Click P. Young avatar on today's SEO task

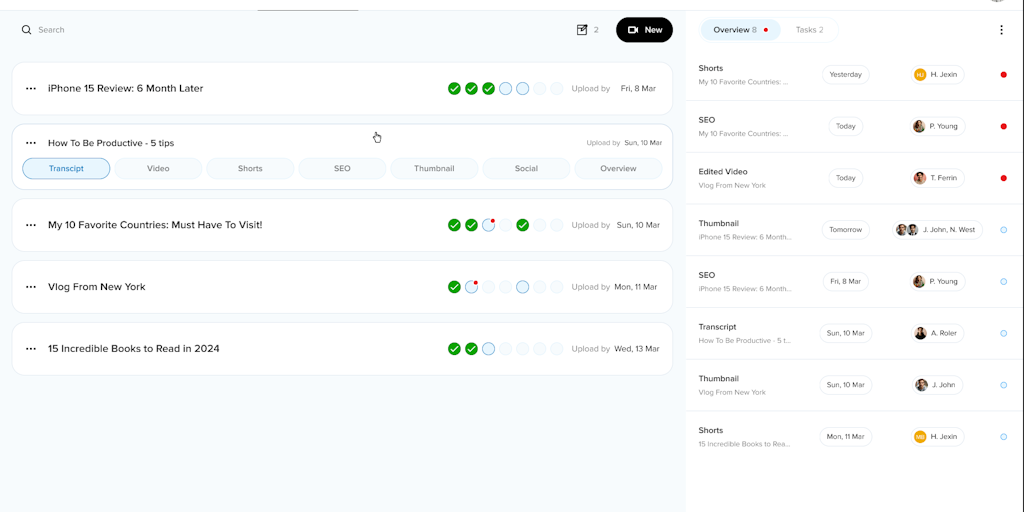click(919, 127)
